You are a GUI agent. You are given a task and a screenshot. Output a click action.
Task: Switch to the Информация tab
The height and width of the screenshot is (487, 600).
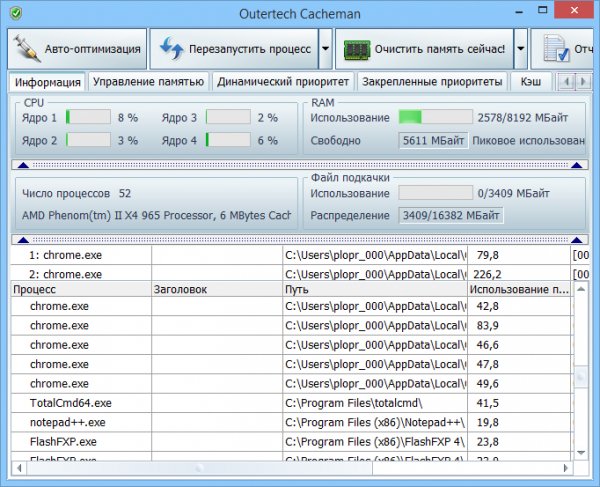47,82
